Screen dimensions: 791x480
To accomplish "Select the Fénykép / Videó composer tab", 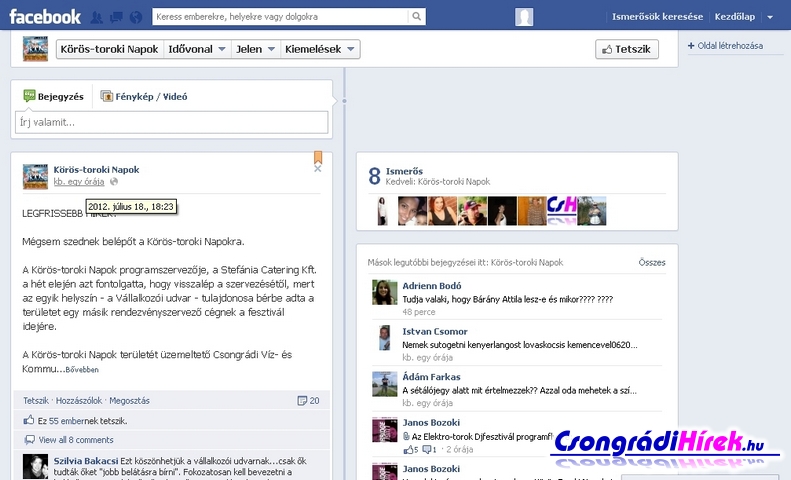I will (x=144, y=96).
